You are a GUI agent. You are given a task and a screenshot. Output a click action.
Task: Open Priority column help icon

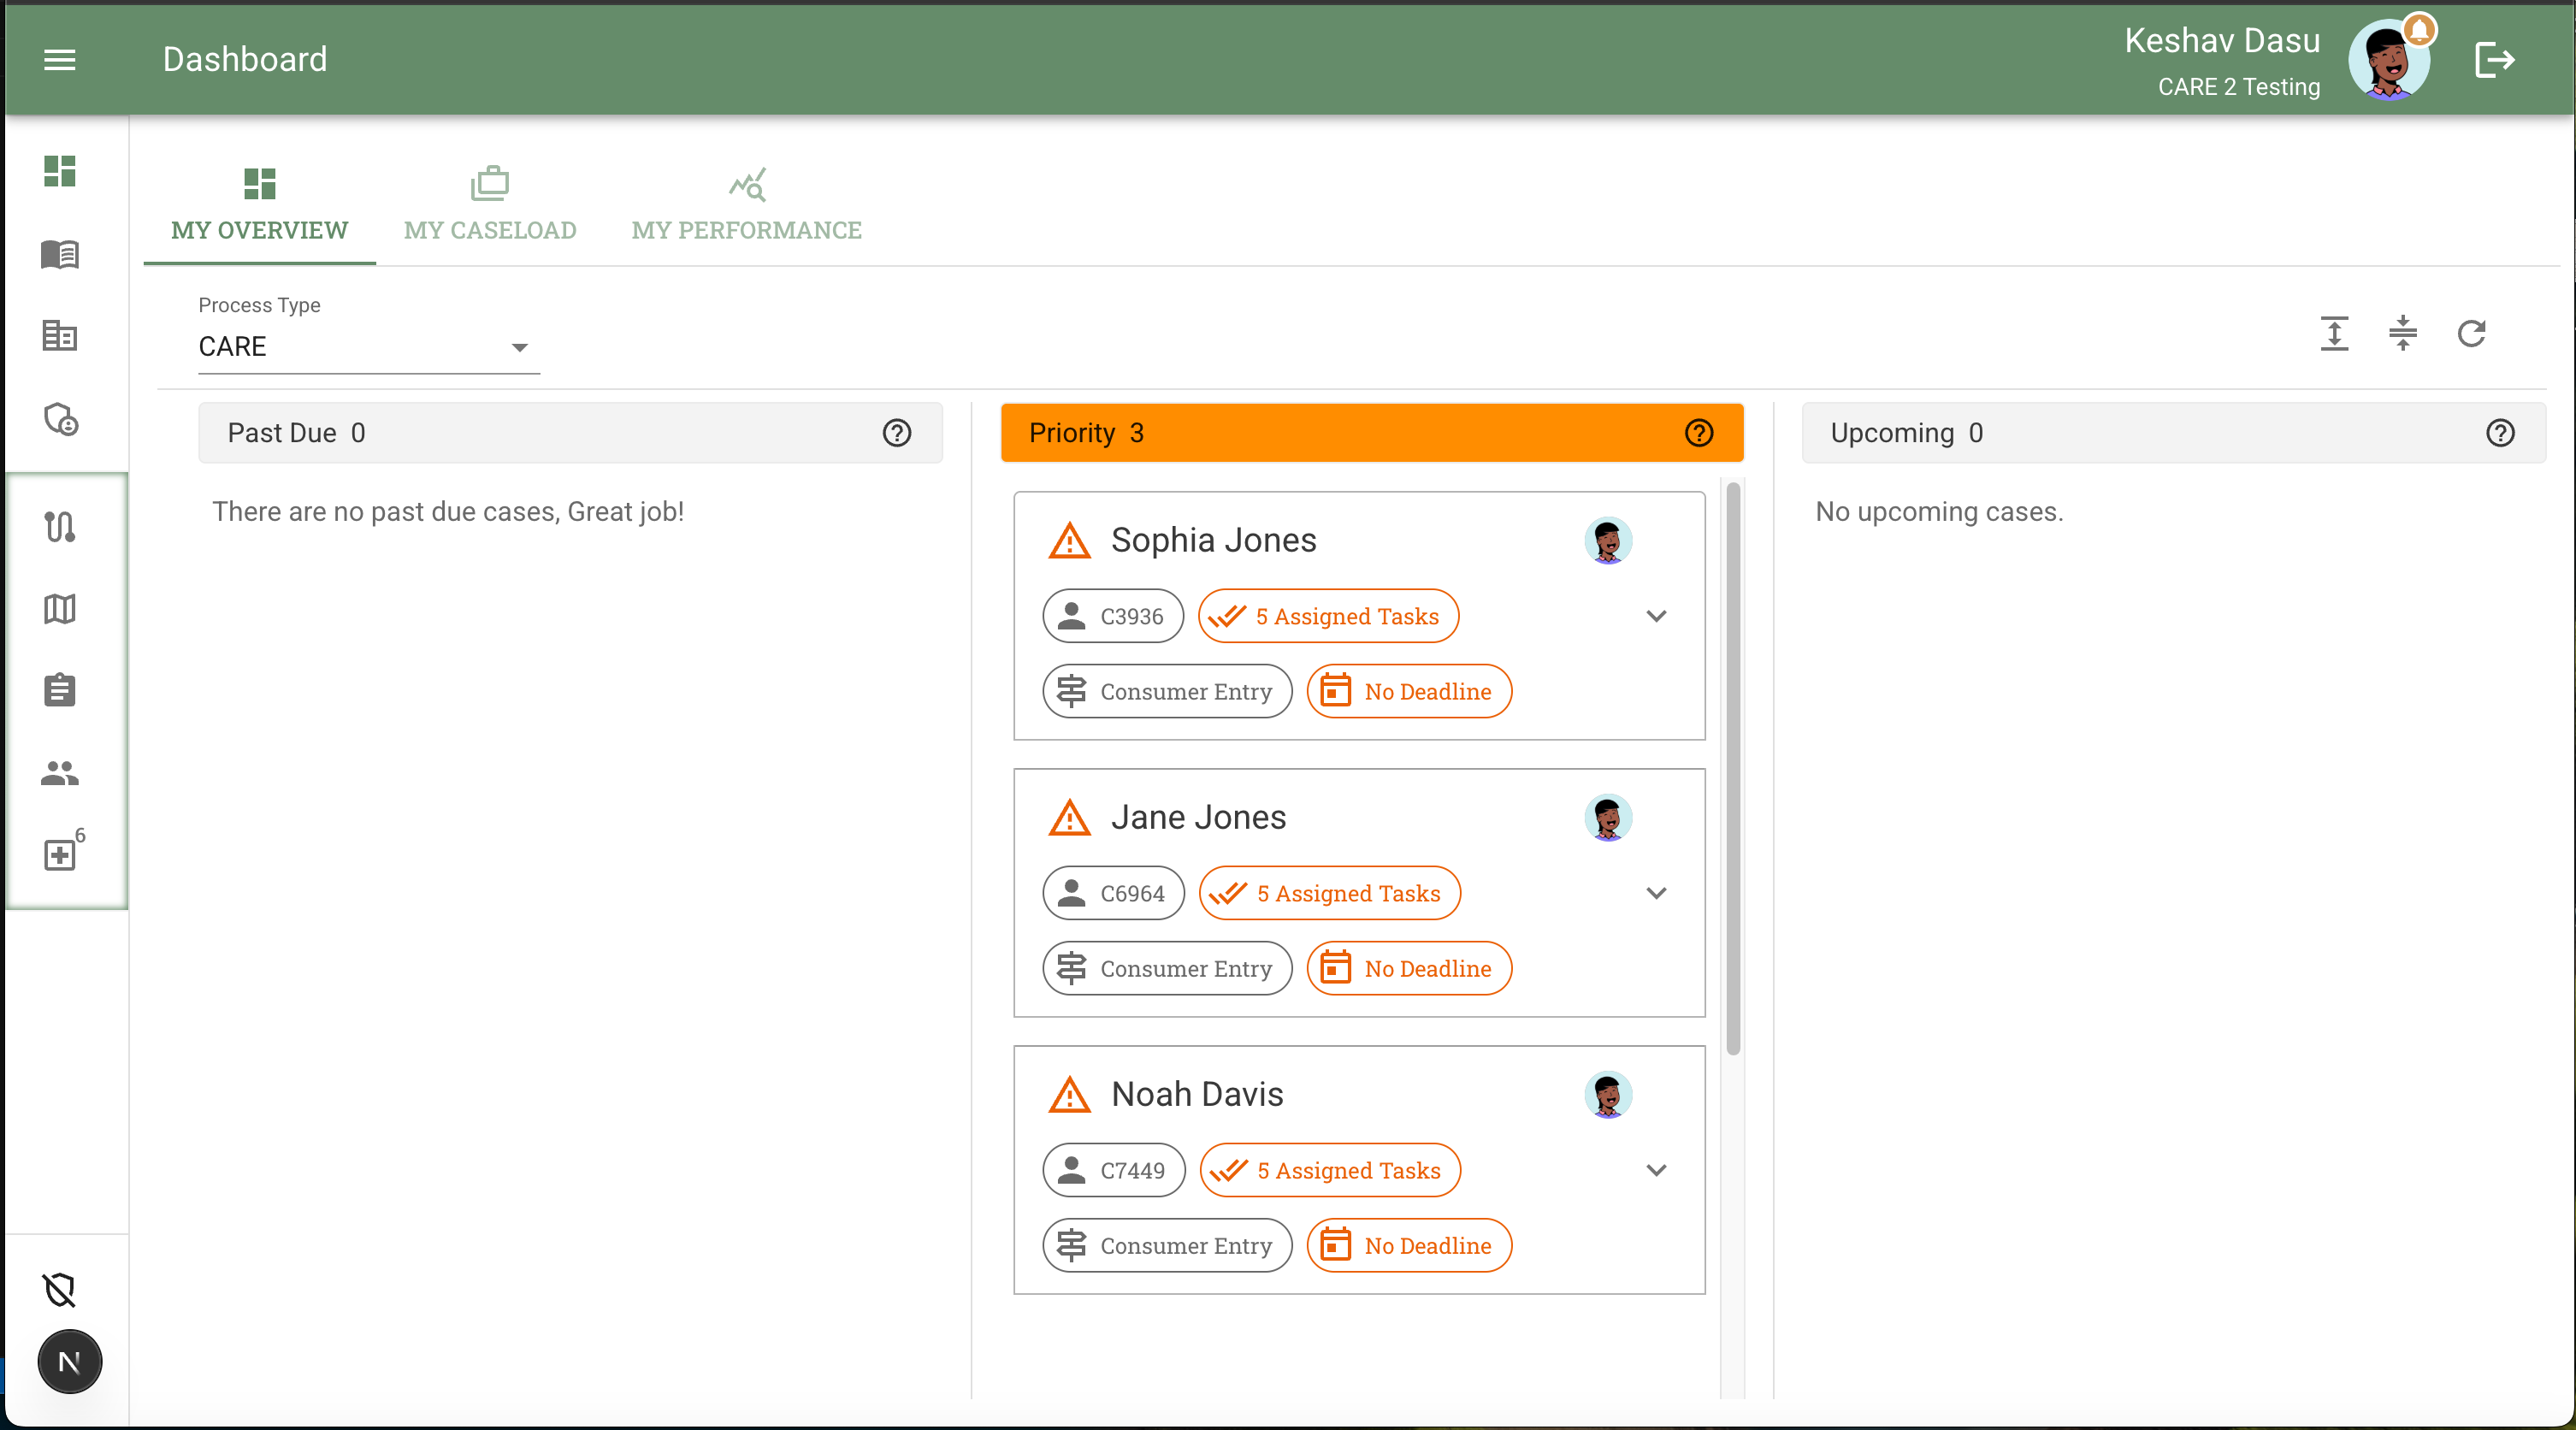[x=1699, y=433]
